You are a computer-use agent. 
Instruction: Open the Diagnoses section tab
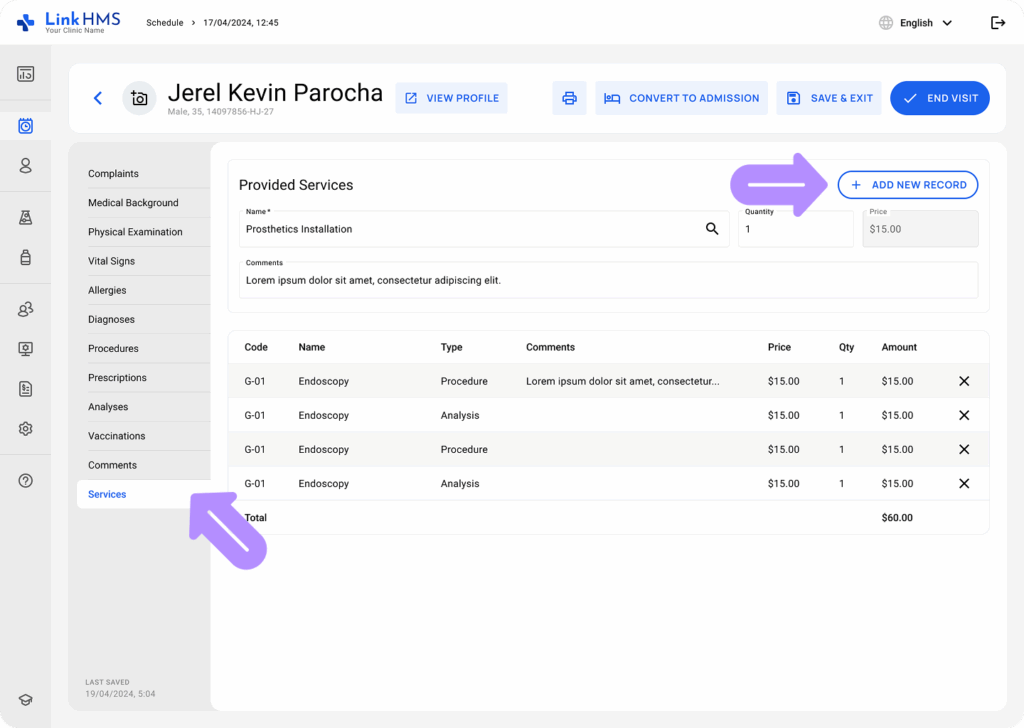tap(111, 320)
